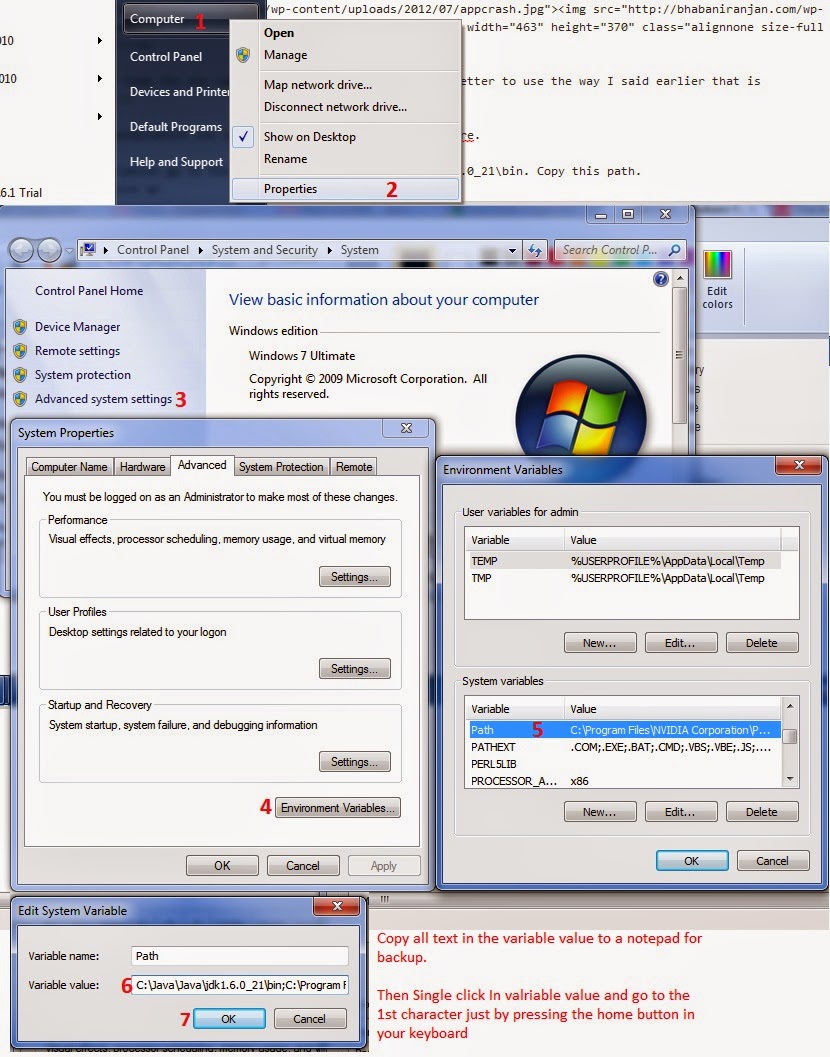Click the Variable name input field
The image size is (830, 1057).
click(x=240, y=956)
